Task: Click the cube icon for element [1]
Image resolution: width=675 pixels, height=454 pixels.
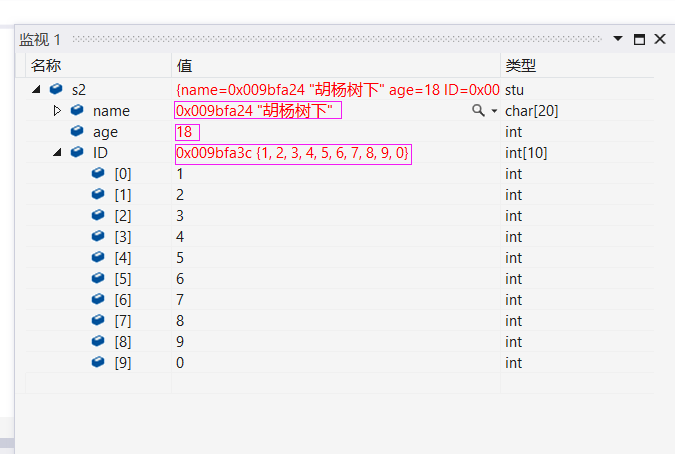Action: click(x=98, y=194)
